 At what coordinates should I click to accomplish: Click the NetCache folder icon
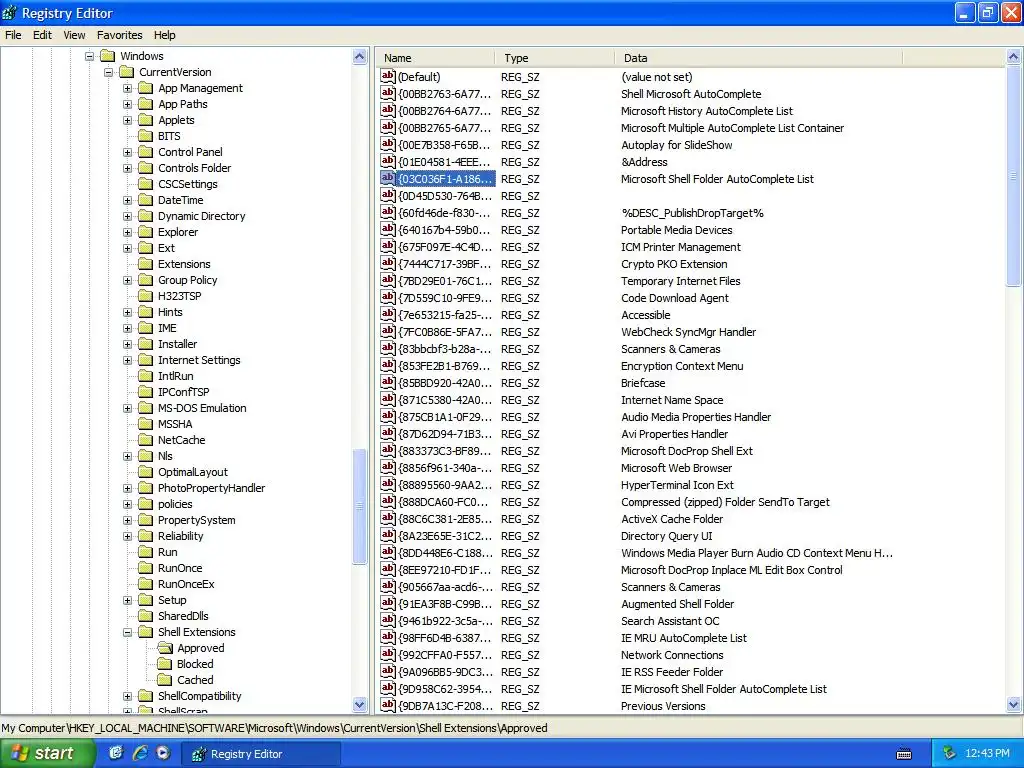pos(146,440)
